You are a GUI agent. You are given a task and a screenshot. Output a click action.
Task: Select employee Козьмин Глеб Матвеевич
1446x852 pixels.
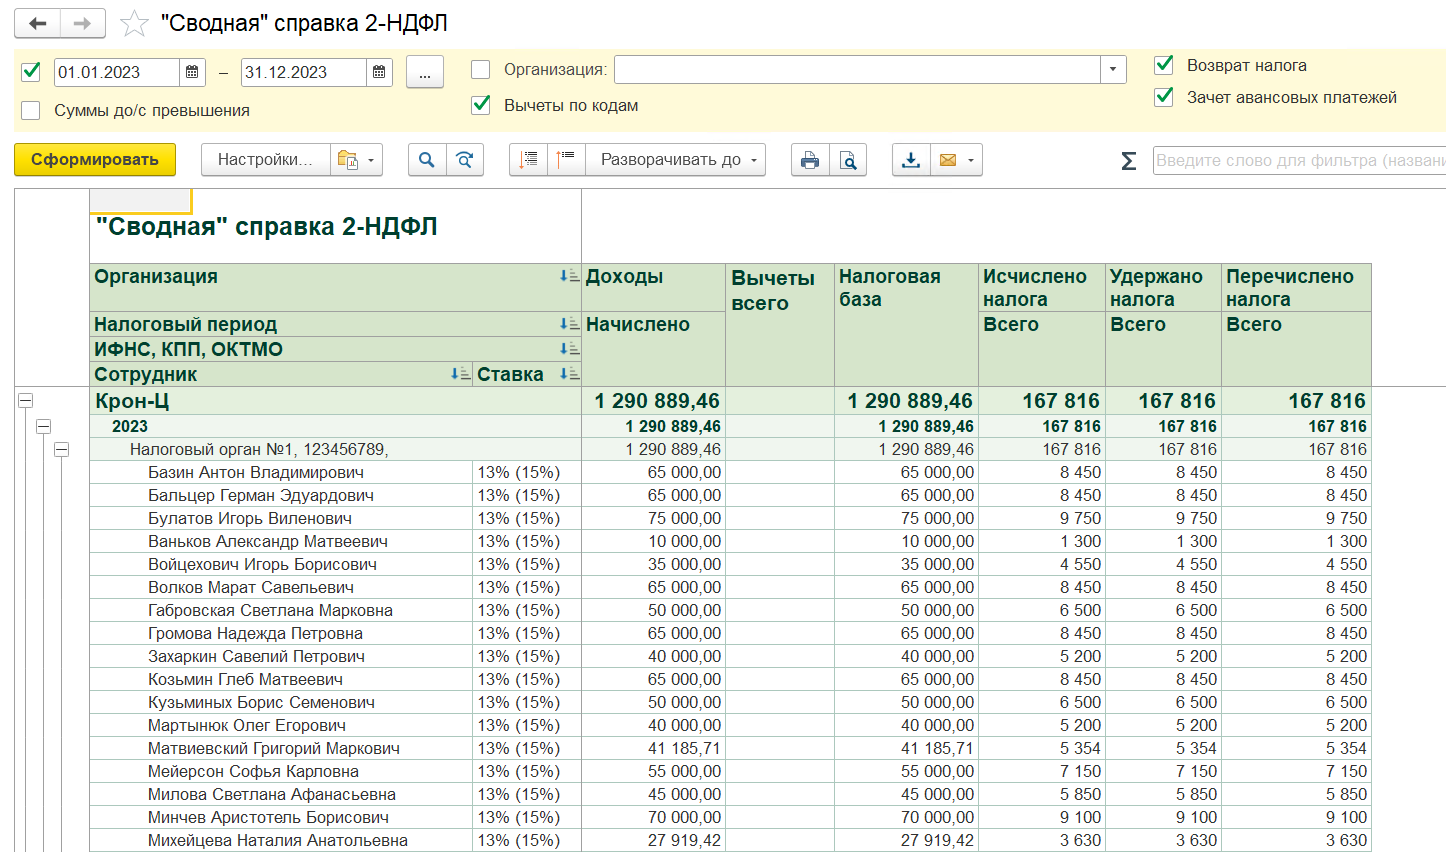point(245,679)
